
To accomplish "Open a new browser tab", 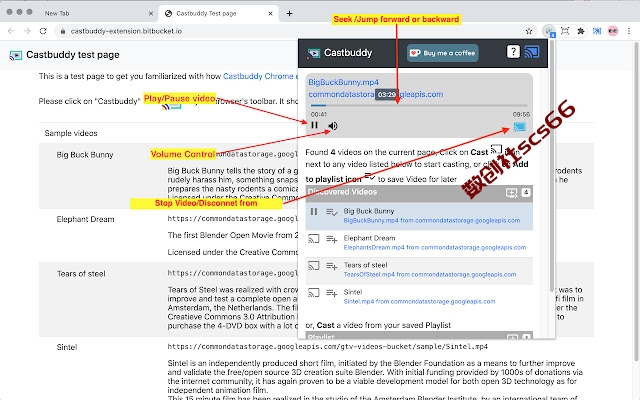I will pos(289,13).
